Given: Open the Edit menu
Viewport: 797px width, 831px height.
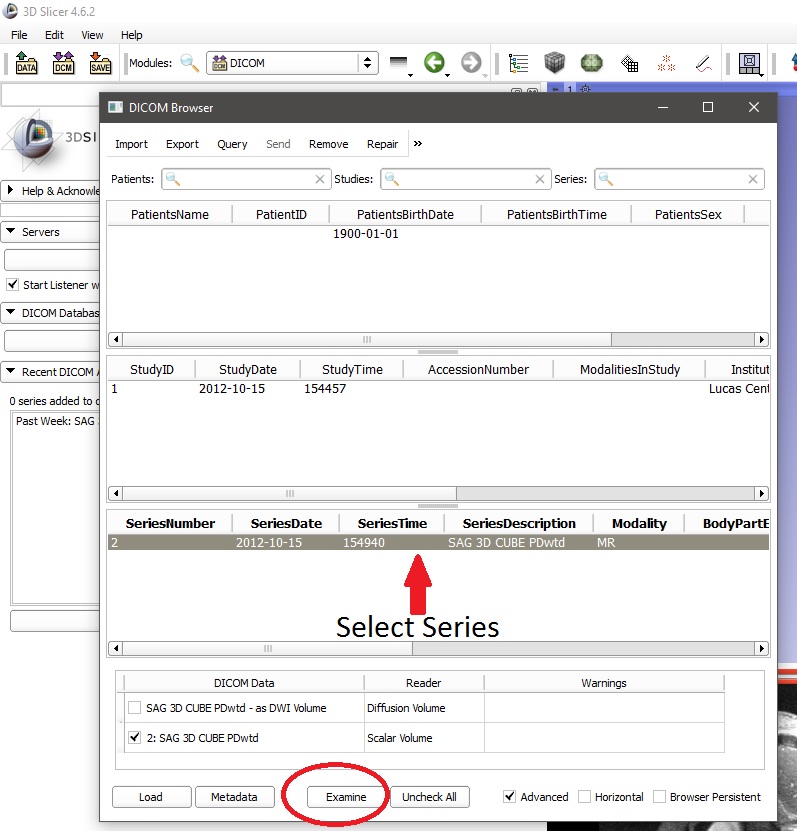Looking at the screenshot, I should [54, 35].
